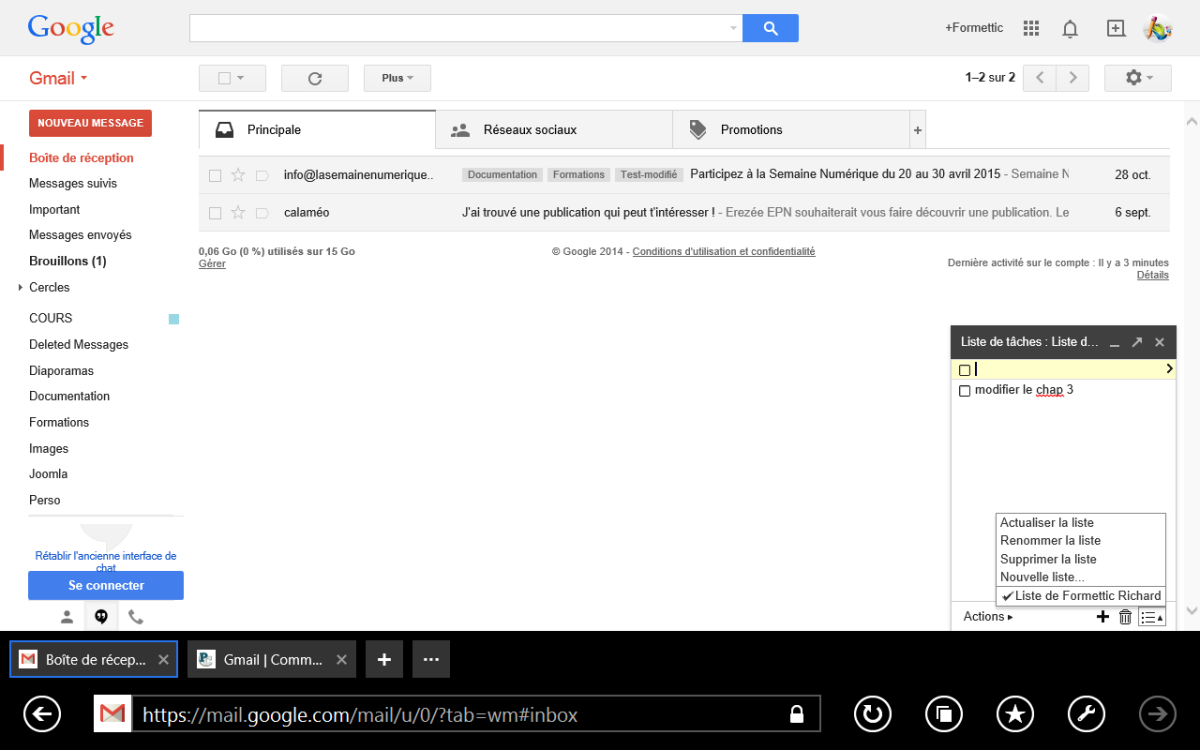Compose with the Nouveau message button

coord(90,123)
